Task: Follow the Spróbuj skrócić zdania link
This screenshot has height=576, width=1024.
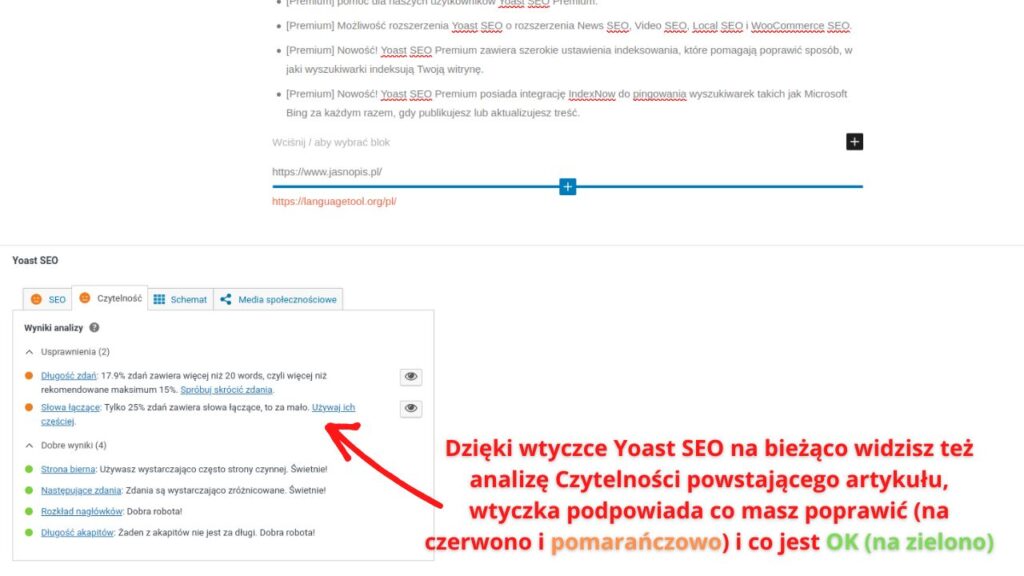Action: (x=227, y=389)
